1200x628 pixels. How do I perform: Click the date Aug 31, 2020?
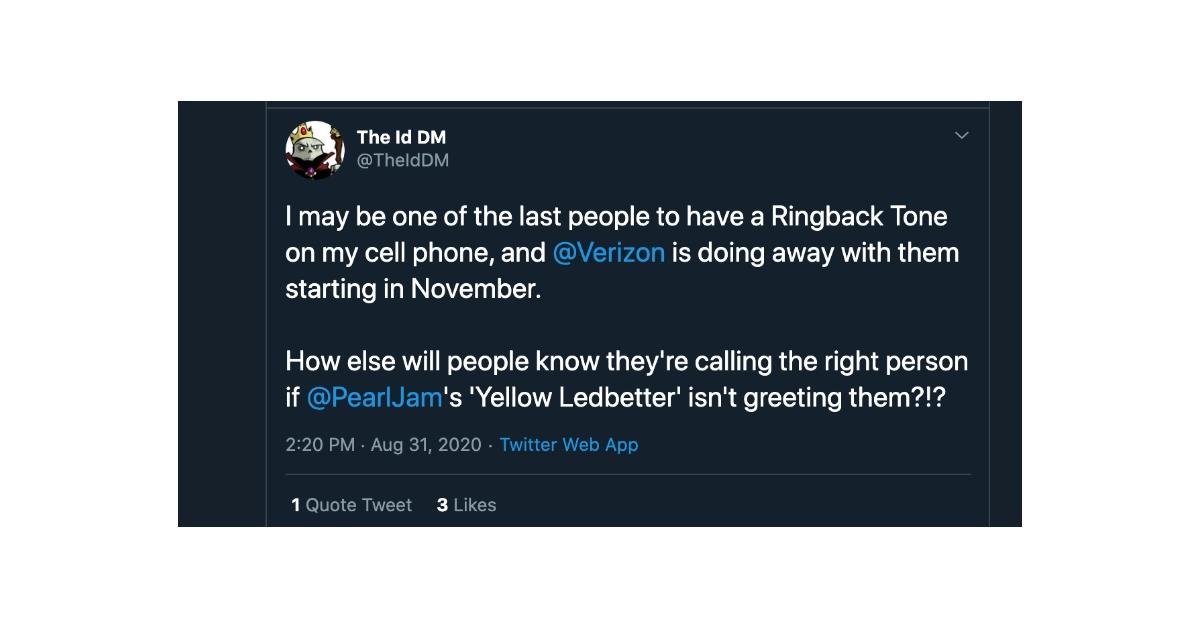point(426,444)
